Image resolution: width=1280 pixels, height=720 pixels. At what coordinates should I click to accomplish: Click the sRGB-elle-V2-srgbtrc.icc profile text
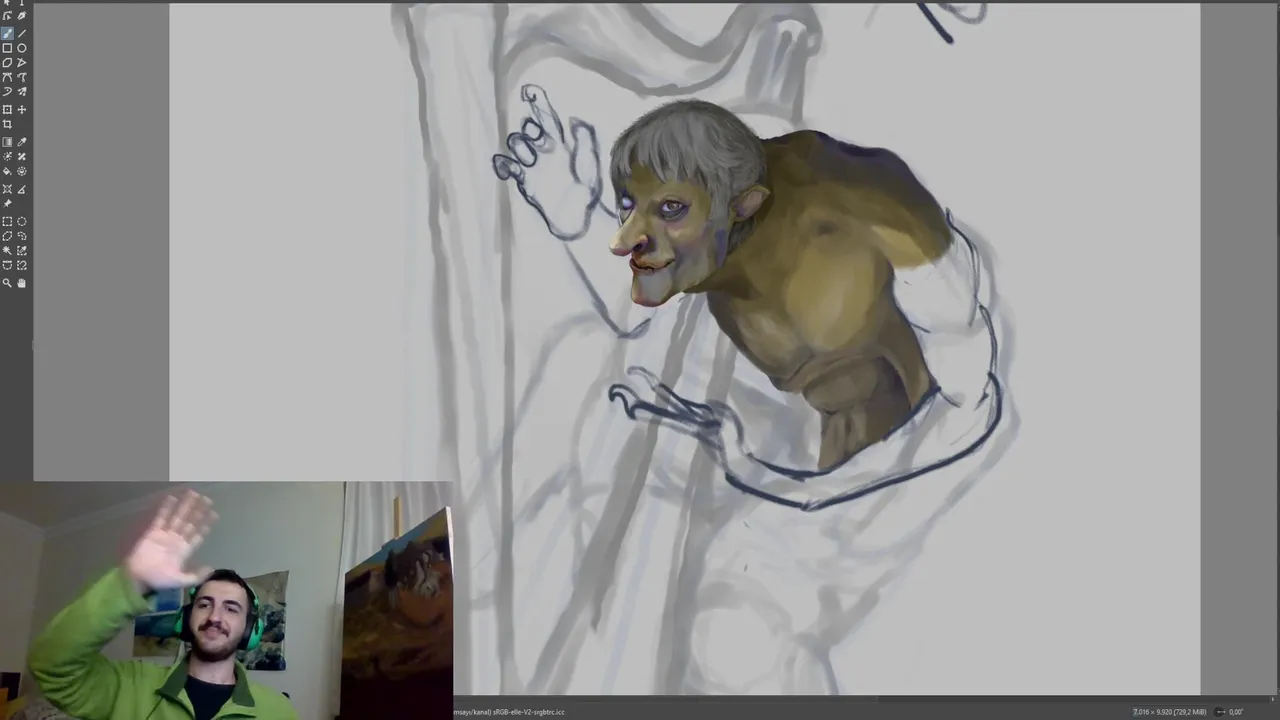(528, 712)
